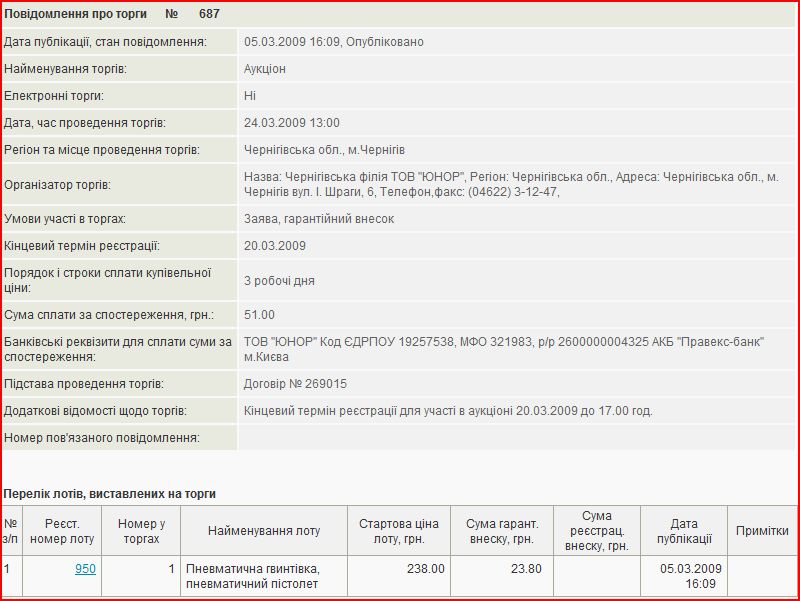This screenshot has width=800, height=601.
Task: Open lot registration number 950 link
Action: click(85, 569)
